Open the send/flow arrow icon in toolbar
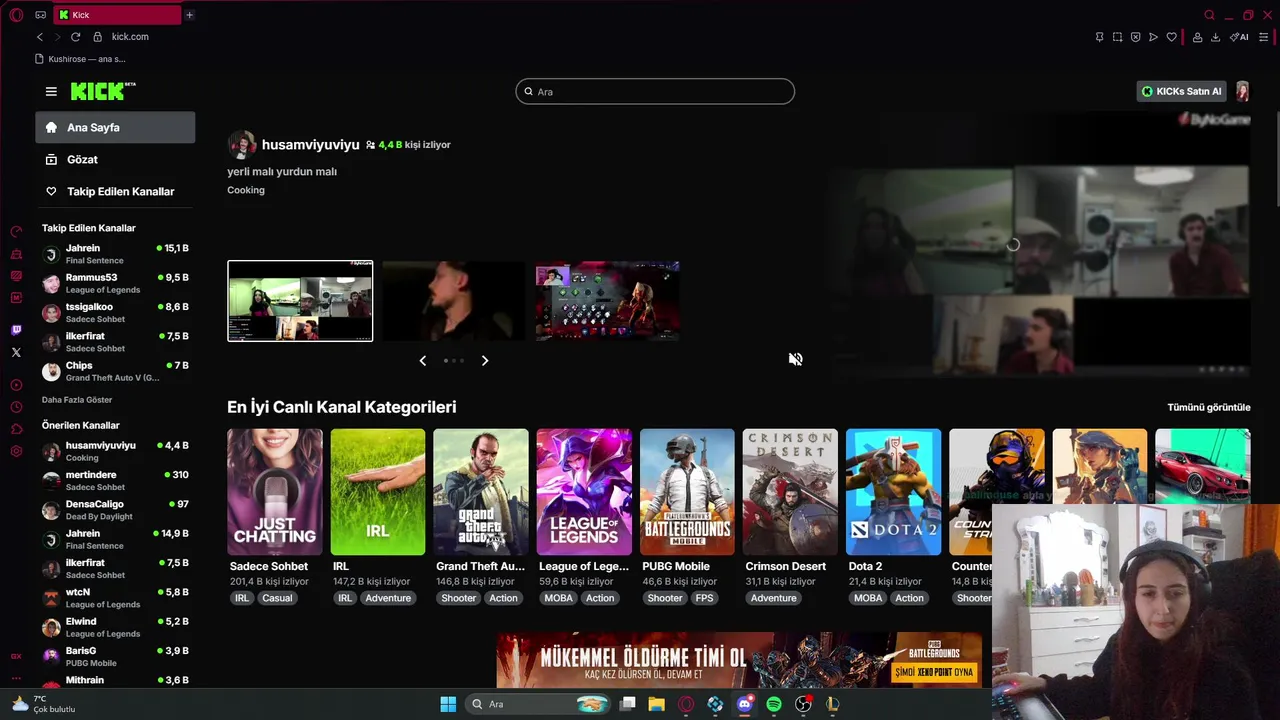The width and height of the screenshot is (1280, 720). 1153,37
